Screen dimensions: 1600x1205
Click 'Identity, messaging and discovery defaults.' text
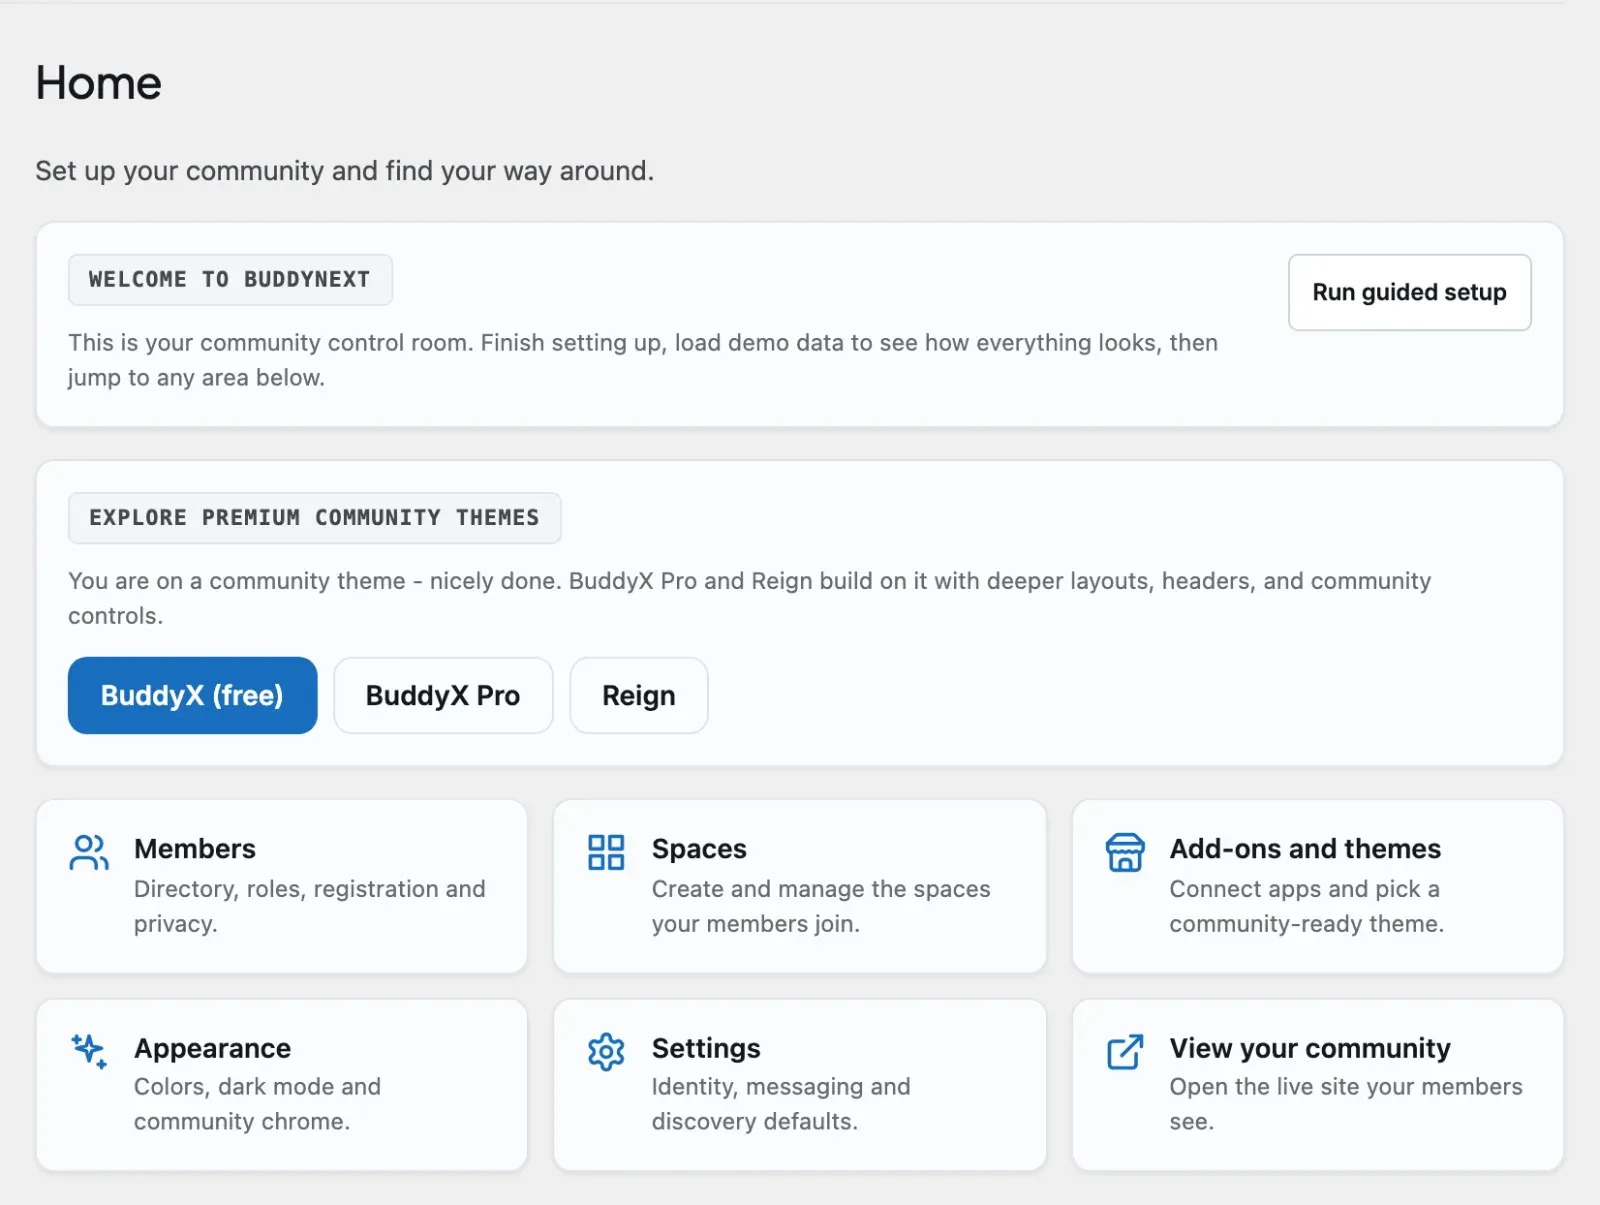point(781,1104)
